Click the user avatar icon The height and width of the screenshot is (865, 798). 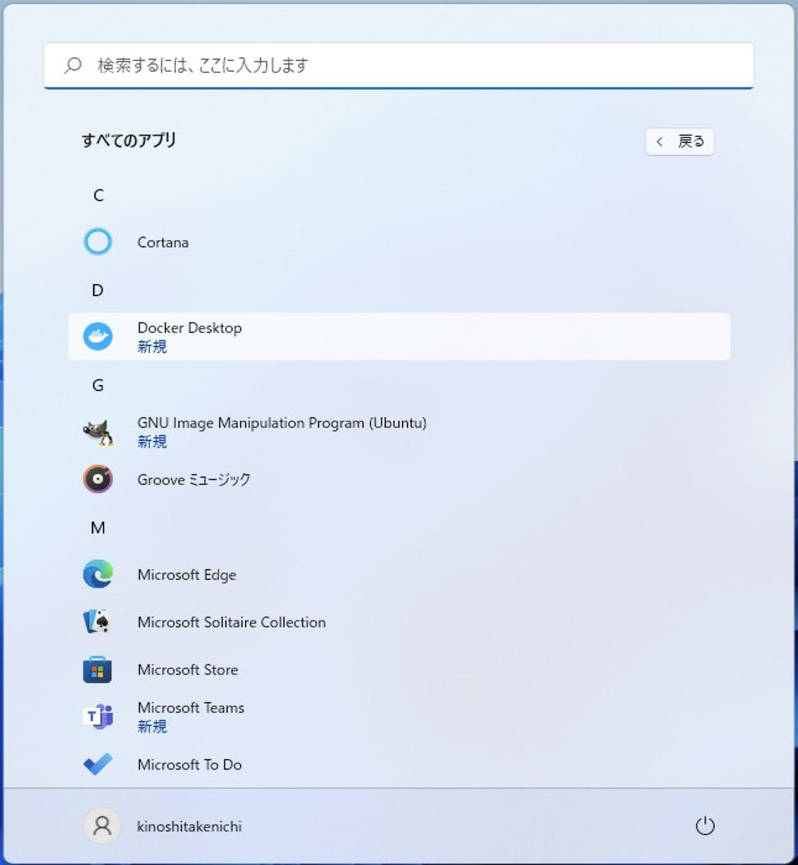[101, 826]
